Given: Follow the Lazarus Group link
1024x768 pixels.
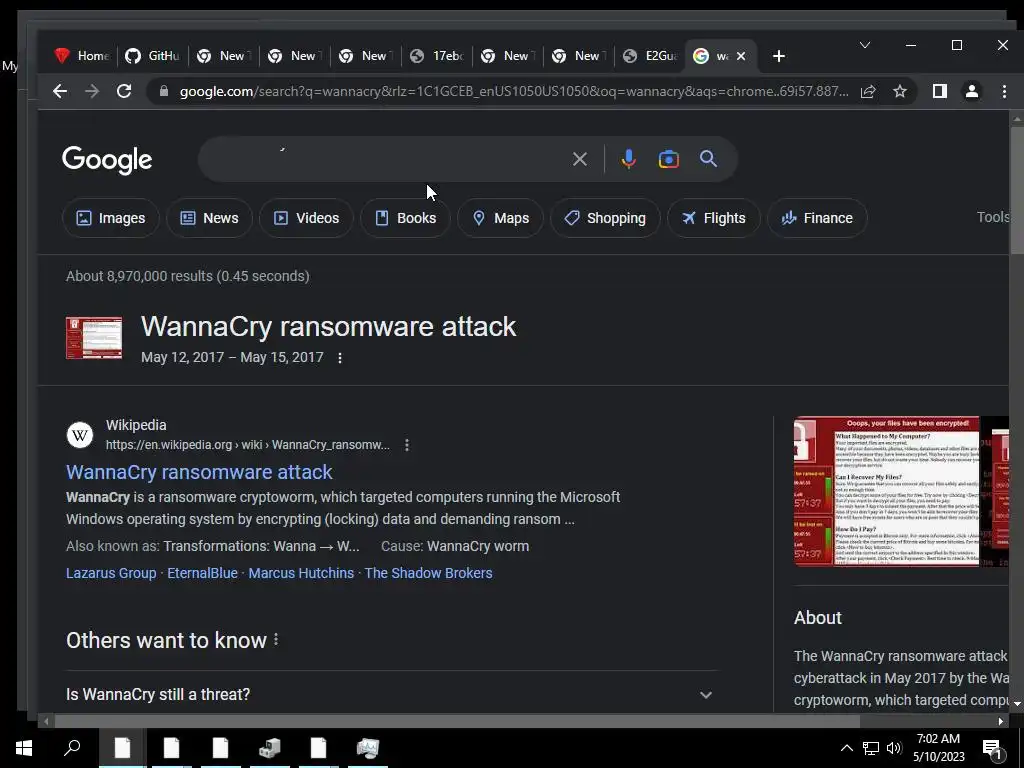Looking at the screenshot, I should [111, 573].
